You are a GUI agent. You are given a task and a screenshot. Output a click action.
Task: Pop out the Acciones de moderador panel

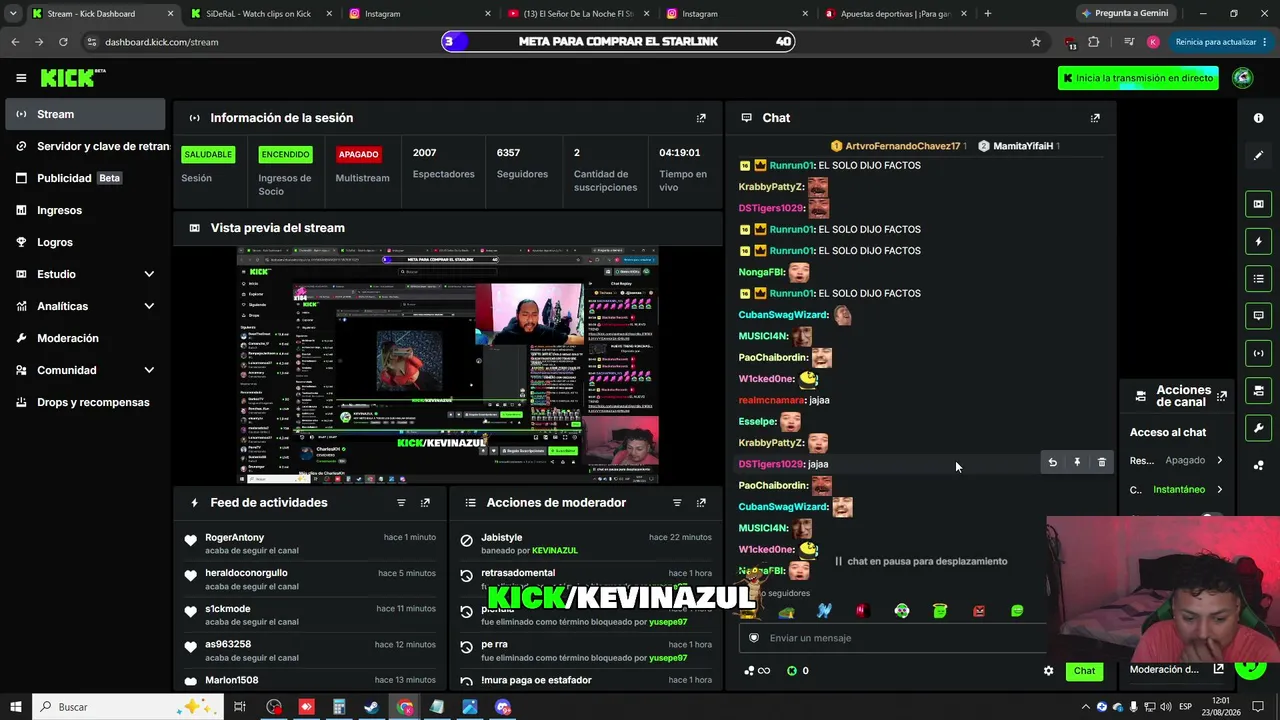pyautogui.click(x=701, y=503)
